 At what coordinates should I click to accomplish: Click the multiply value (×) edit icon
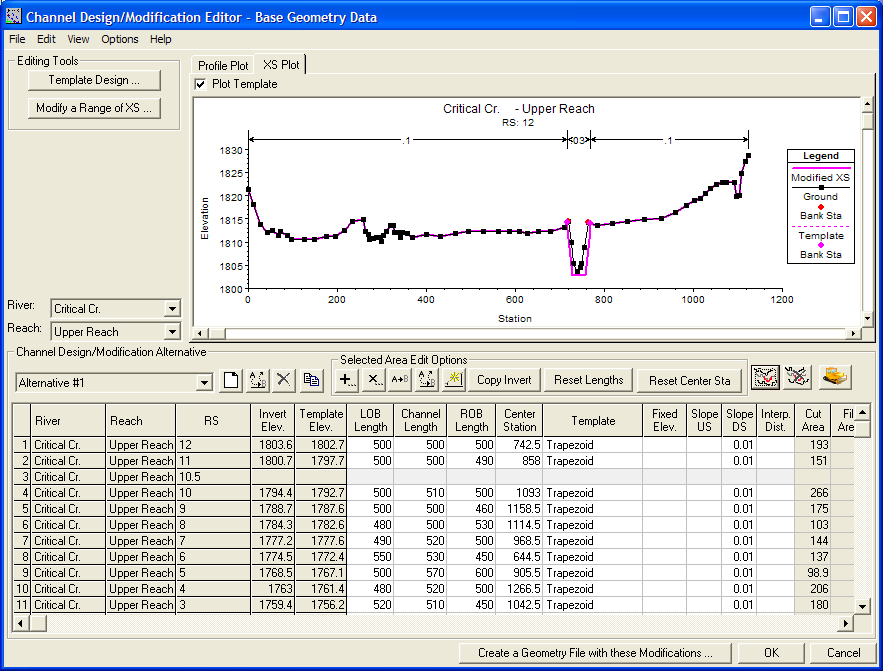pos(373,380)
